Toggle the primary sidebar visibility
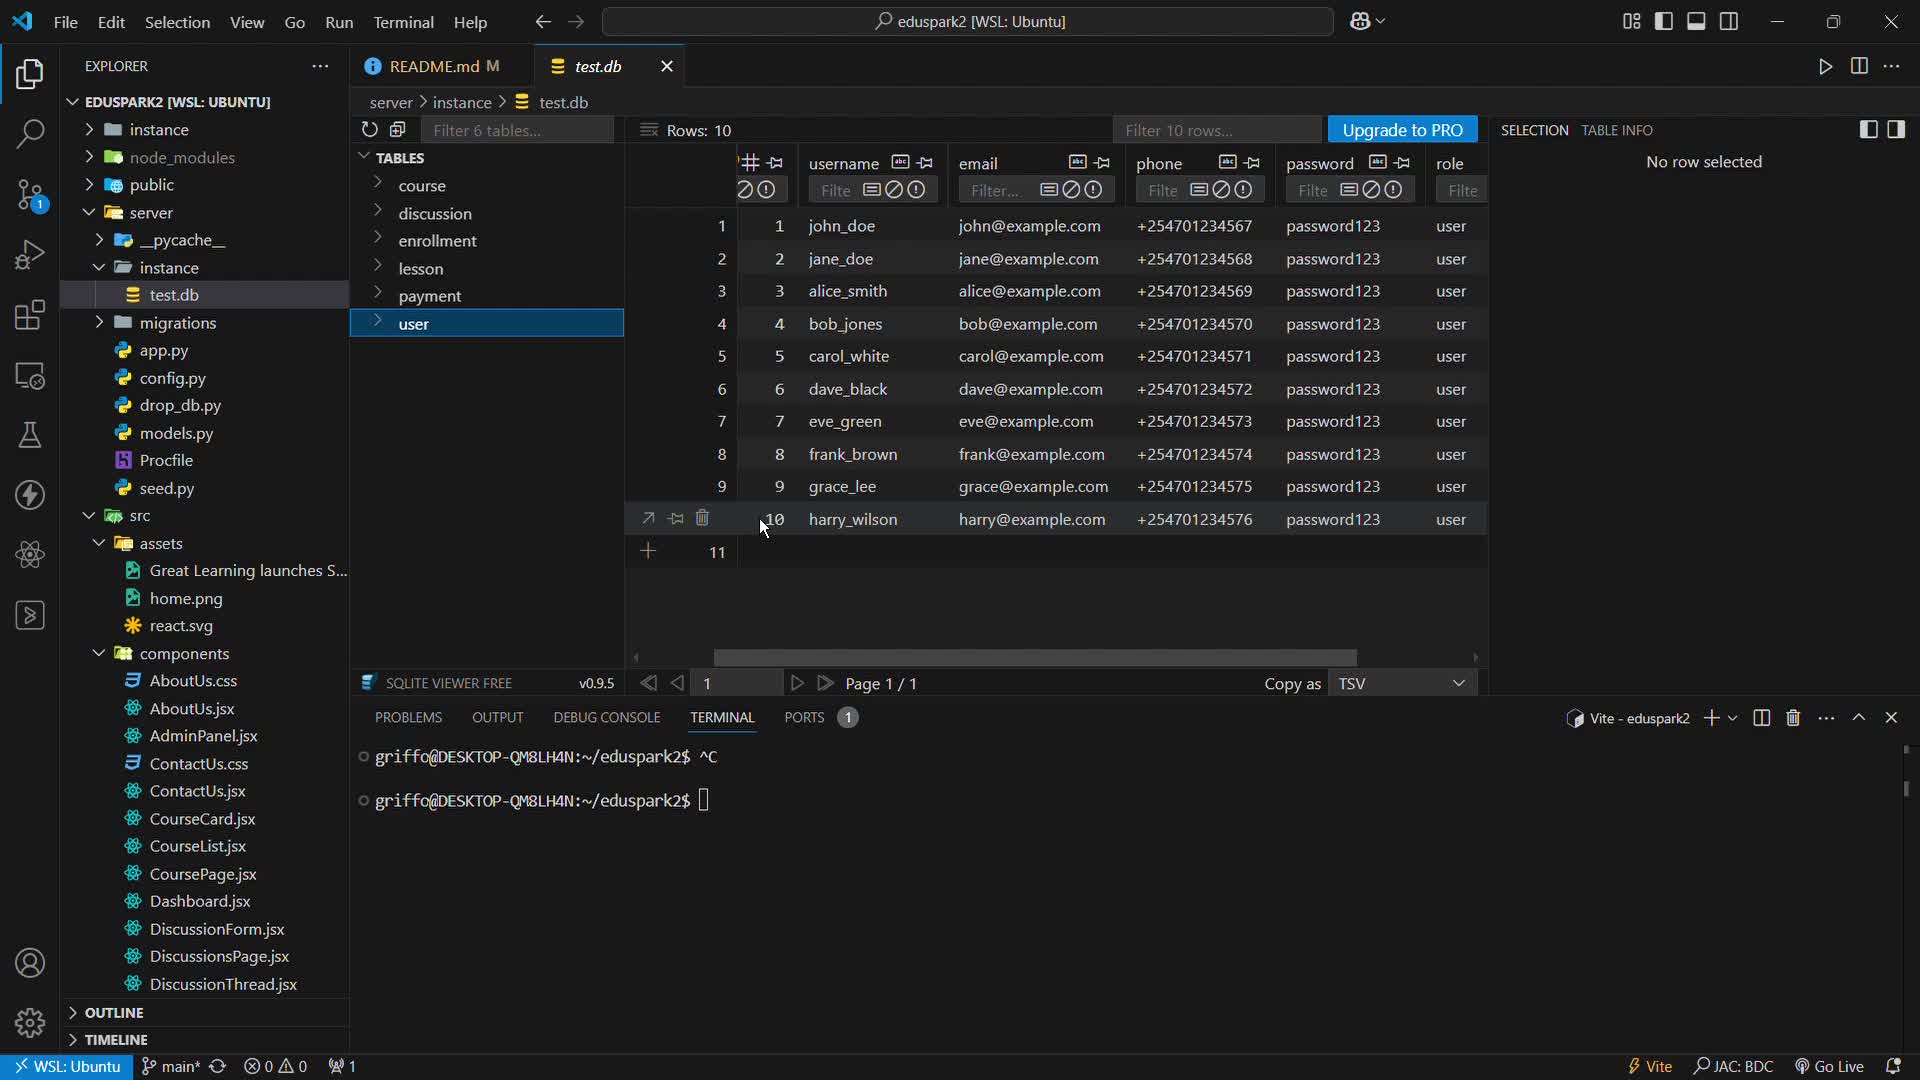The image size is (1920, 1080). click(x=1663, y=21)
